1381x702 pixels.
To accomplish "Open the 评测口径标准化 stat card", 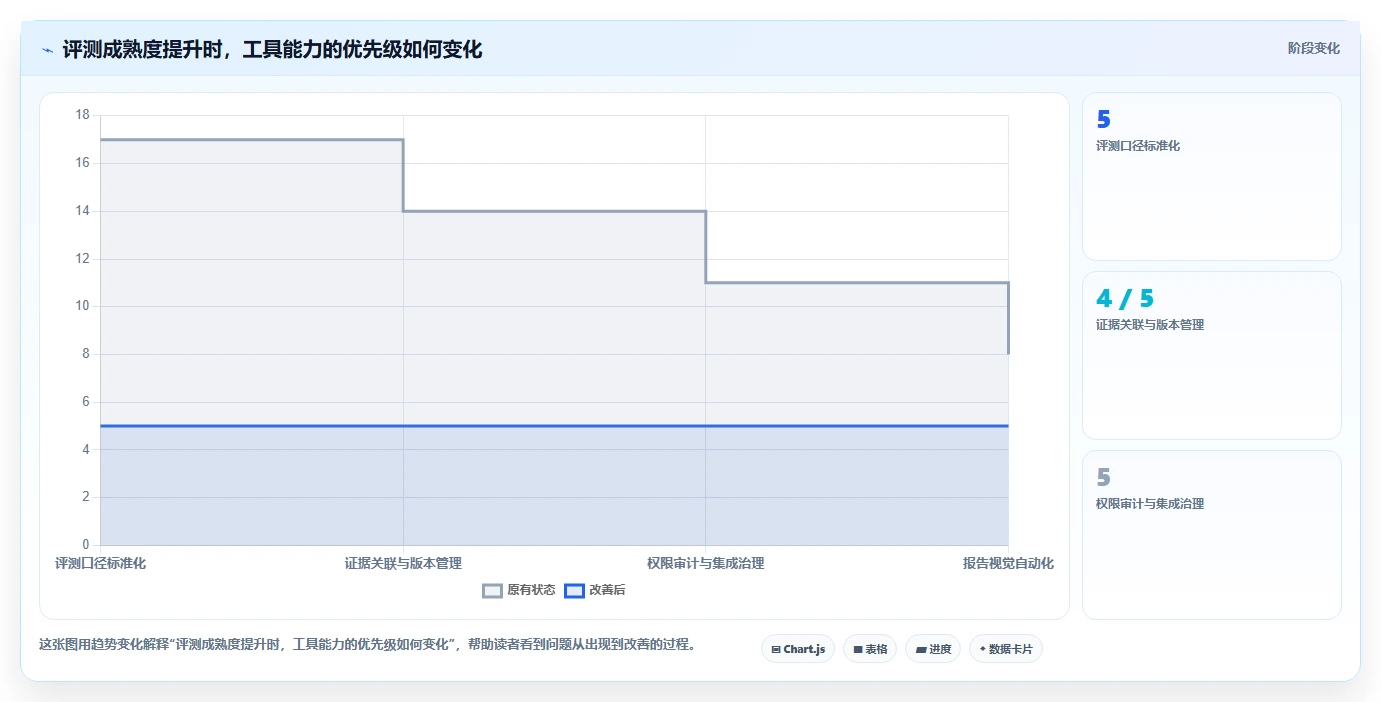I will point(1211,176).
